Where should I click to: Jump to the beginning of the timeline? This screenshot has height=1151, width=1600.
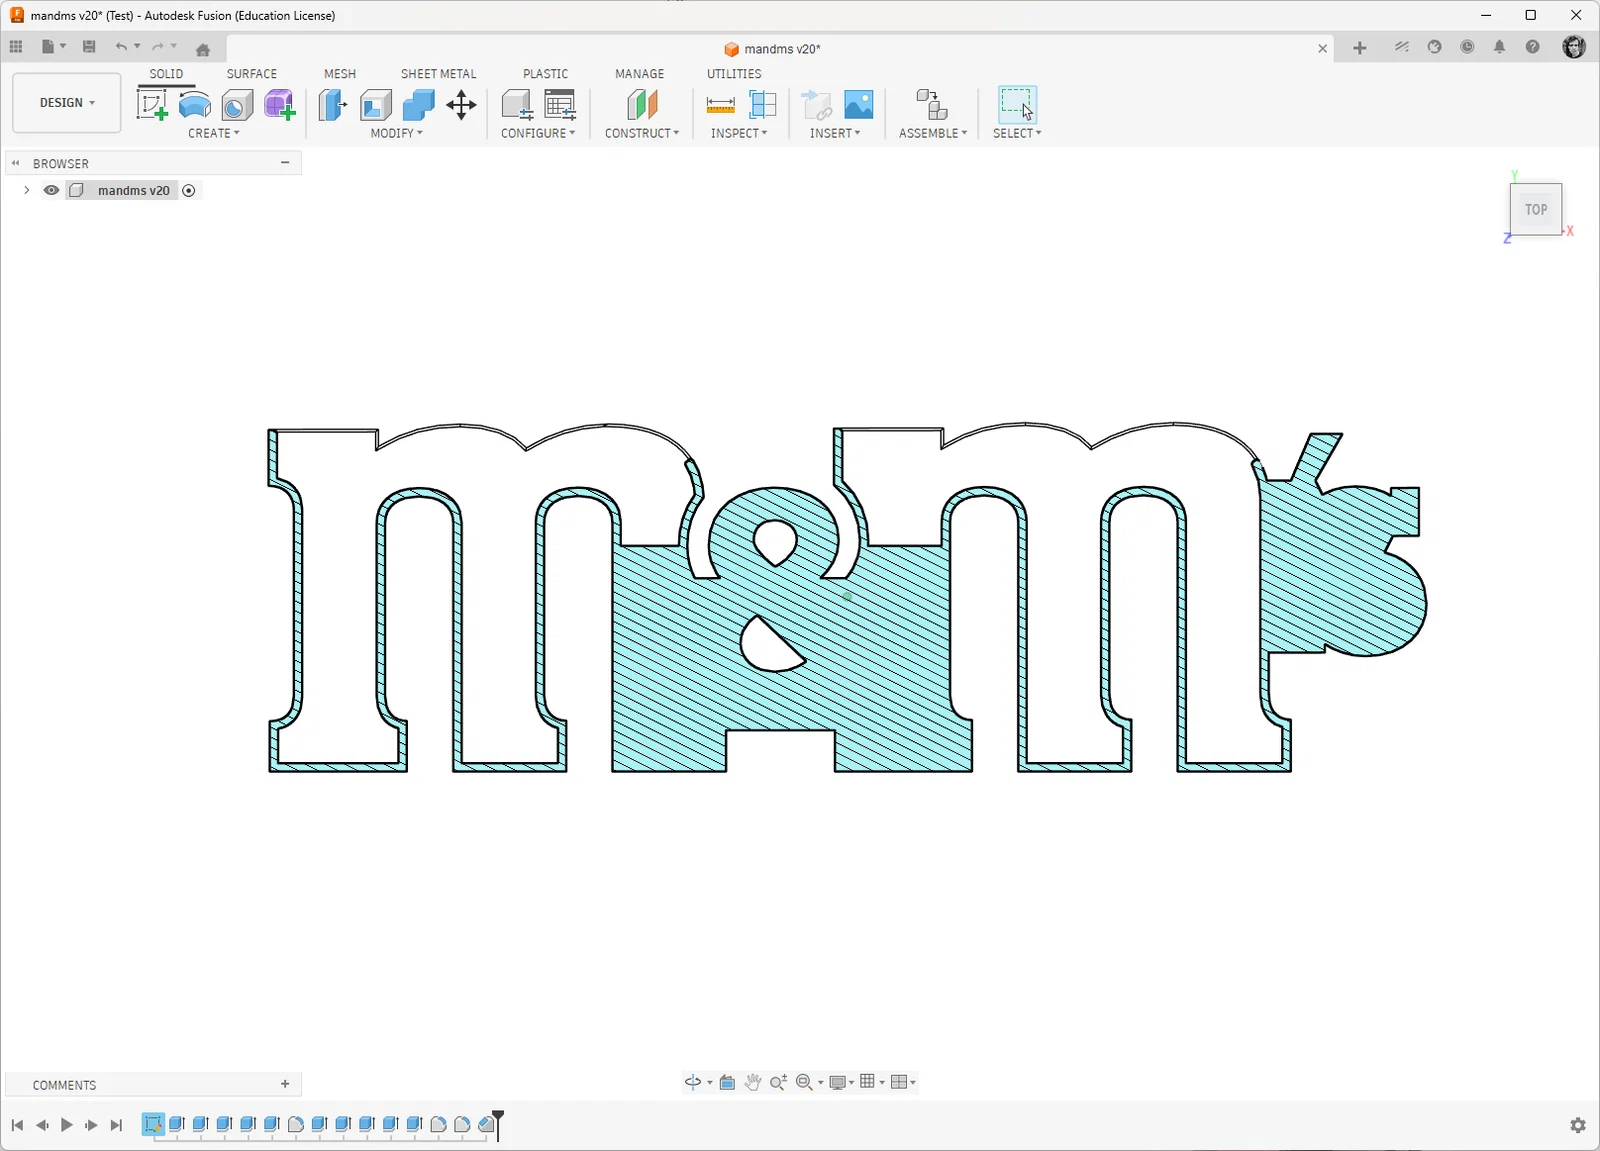17,1125
